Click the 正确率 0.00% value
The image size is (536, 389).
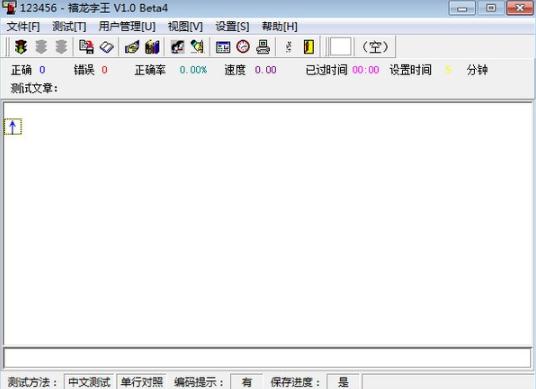(x=193, y=70)
